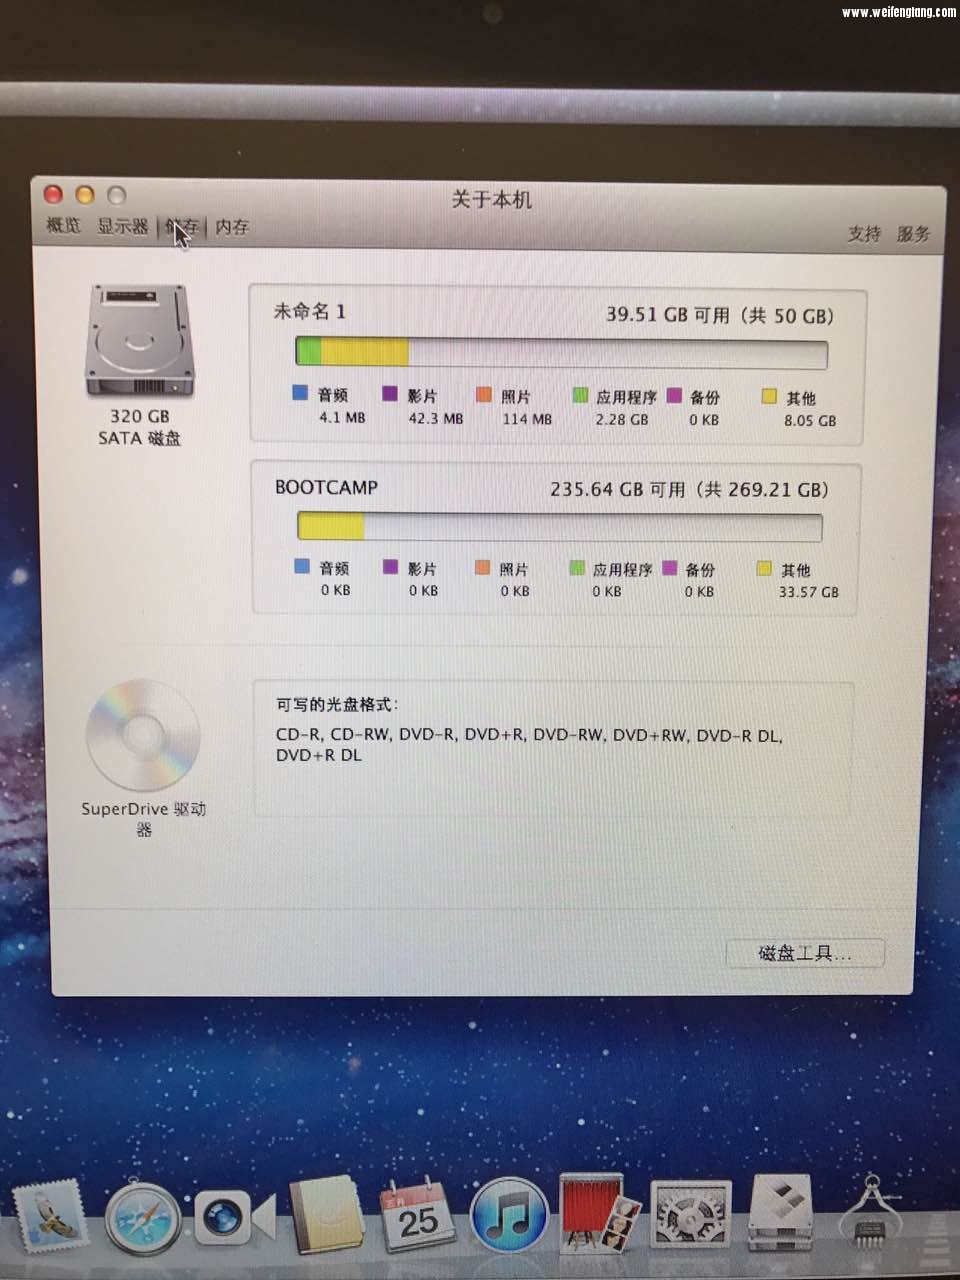This screenshot has width=960, height=1280.
Task: Launch iTunes from the Dock
Action: [509, 1215]
